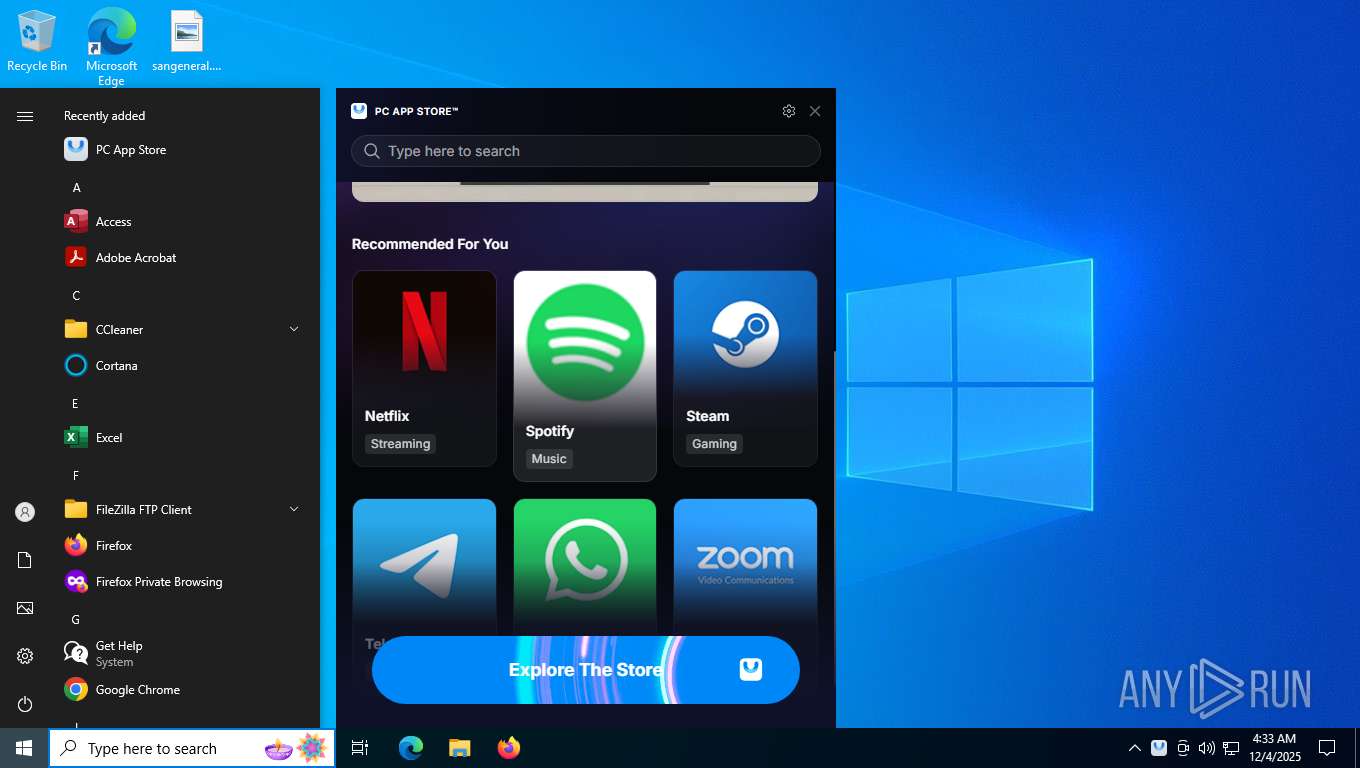Open the Netflix app card
This screenshot has height=768, width=1360.
[424, 368]
